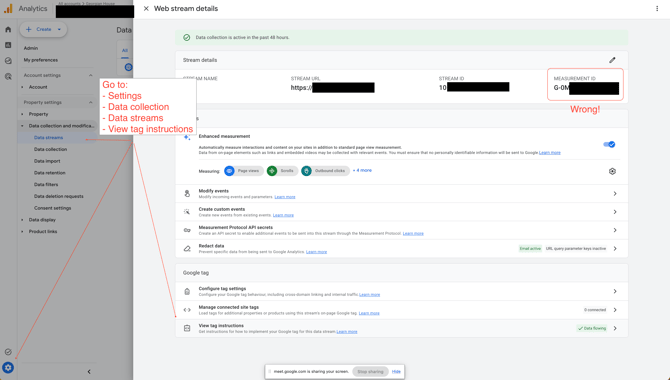The image size is (670, 380).
Task: Select Data import in sidebar
Action: click(47, 161)
